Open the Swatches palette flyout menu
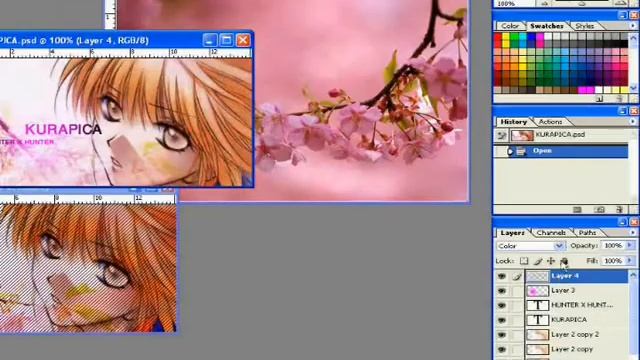 click(633, 26)
